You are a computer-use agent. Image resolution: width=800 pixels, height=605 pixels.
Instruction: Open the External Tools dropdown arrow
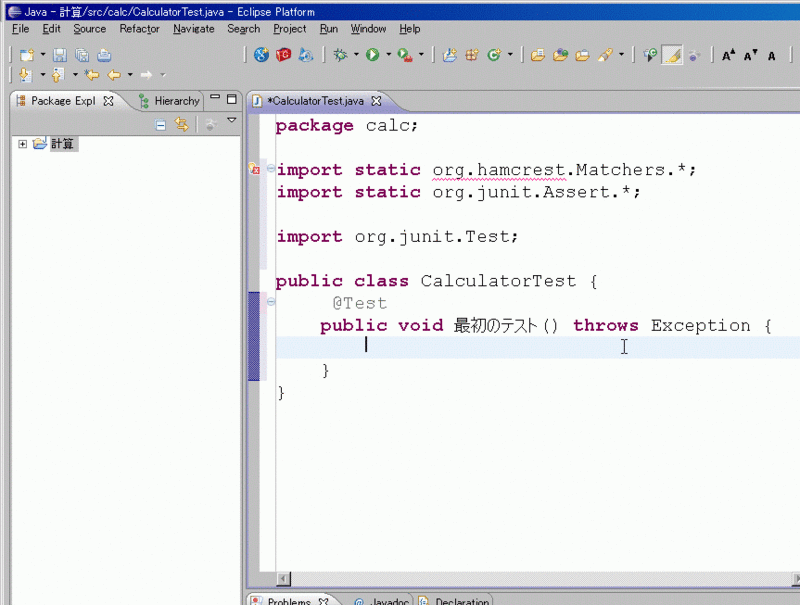pyautogui.click(x=421, y=54)
